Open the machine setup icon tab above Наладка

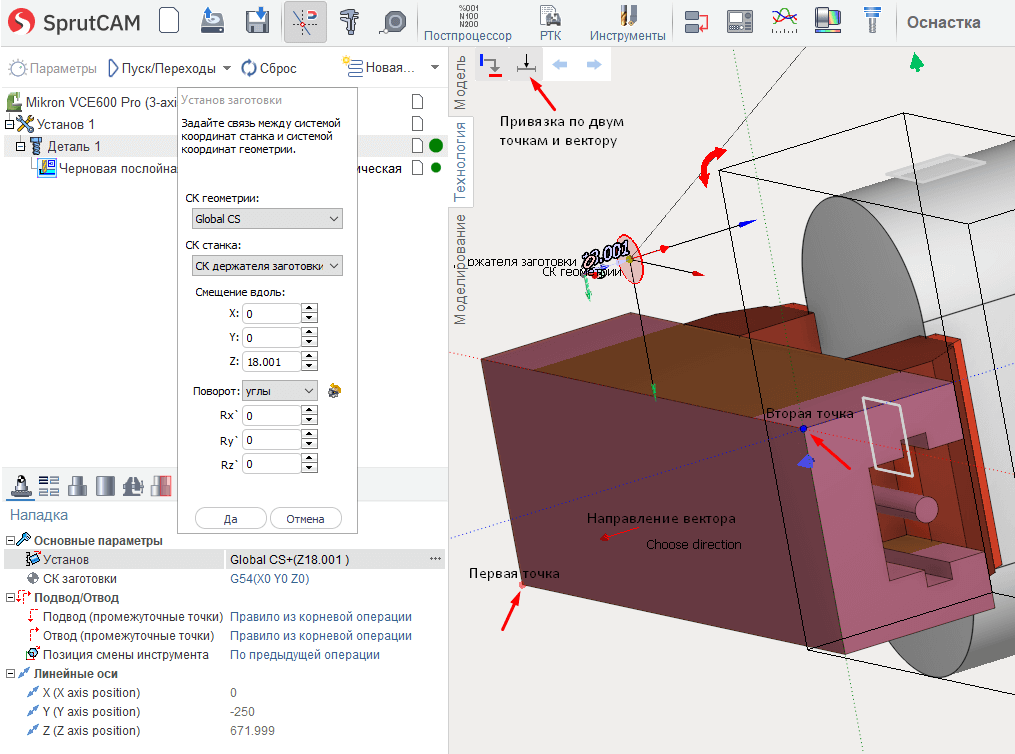pyautogui.click(x=20, y=486)
